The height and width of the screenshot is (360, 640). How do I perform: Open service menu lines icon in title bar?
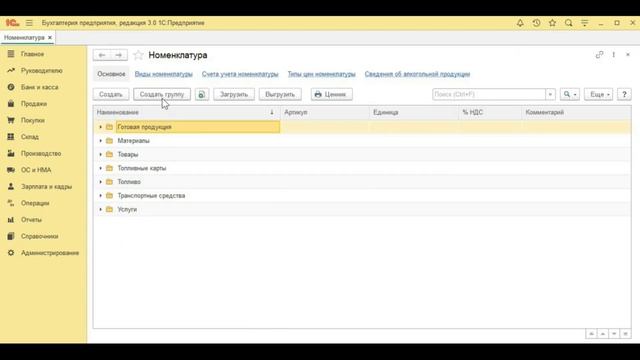coord(584,23)
